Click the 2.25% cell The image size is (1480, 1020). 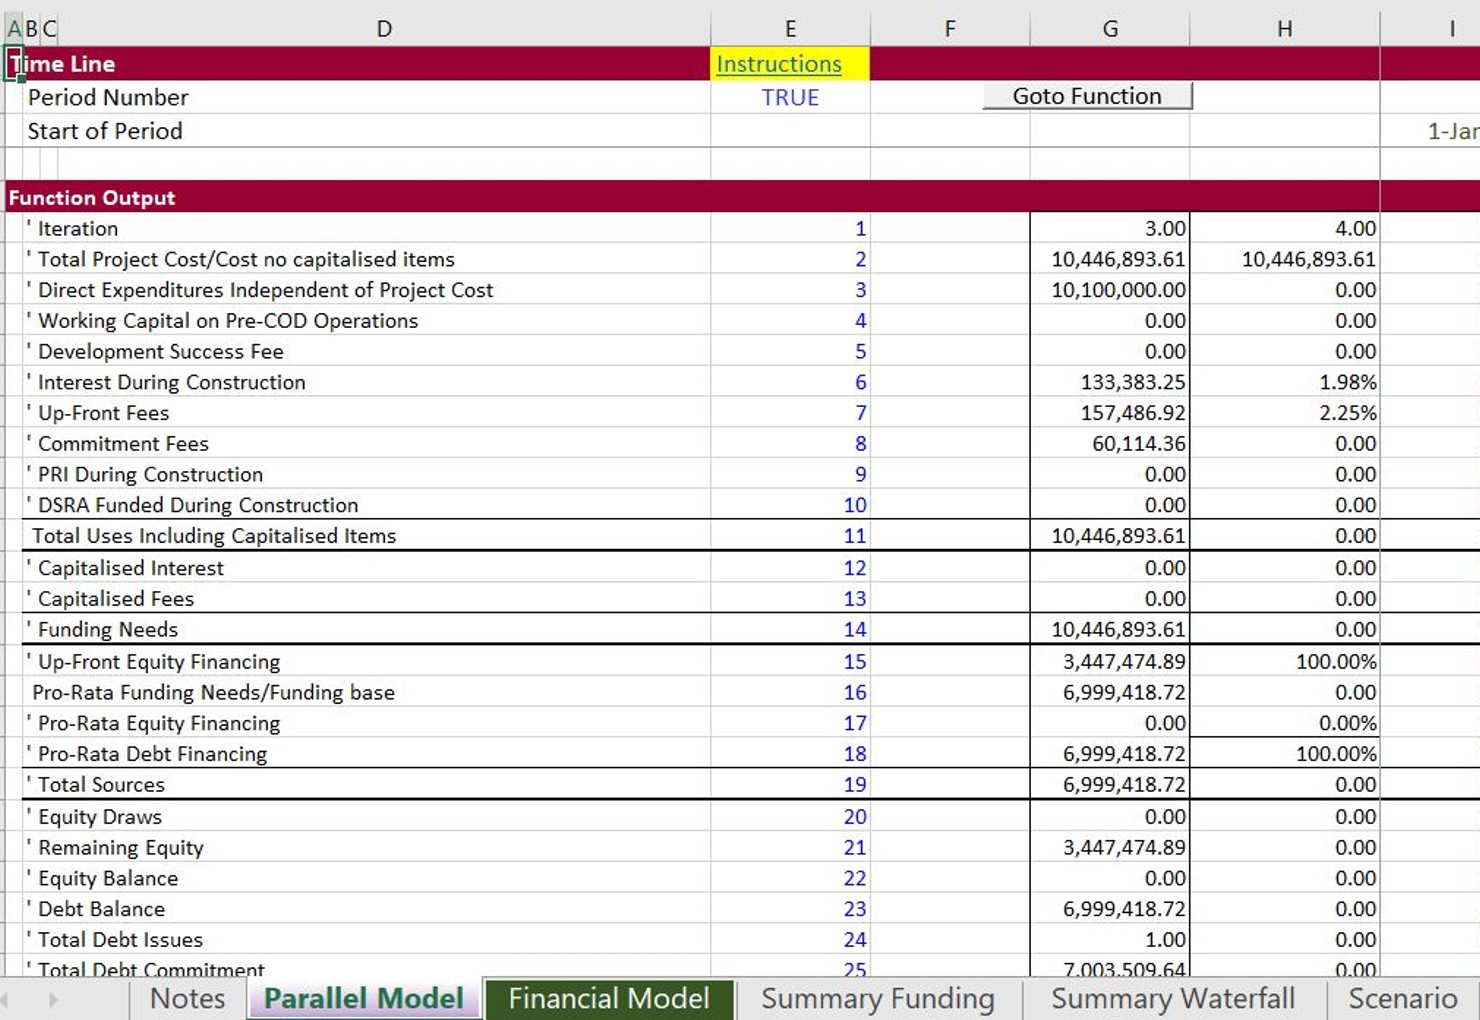(x=1285, y=413)
